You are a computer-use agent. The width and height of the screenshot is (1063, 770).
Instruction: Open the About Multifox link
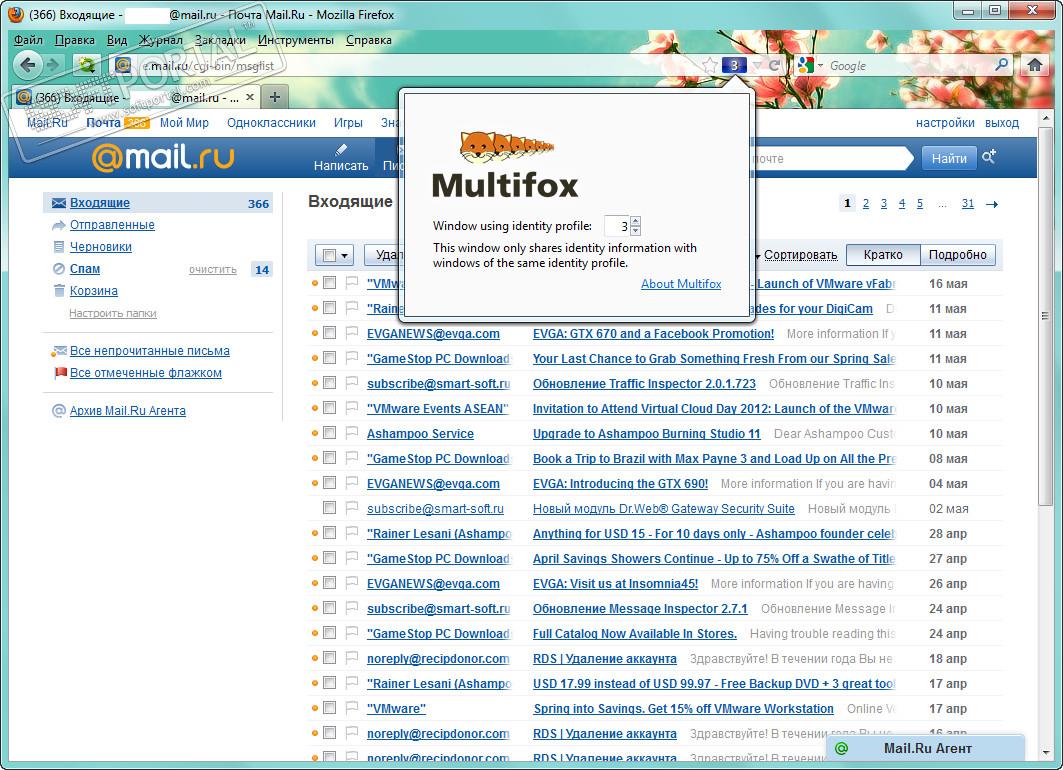[x=681, y=284]
